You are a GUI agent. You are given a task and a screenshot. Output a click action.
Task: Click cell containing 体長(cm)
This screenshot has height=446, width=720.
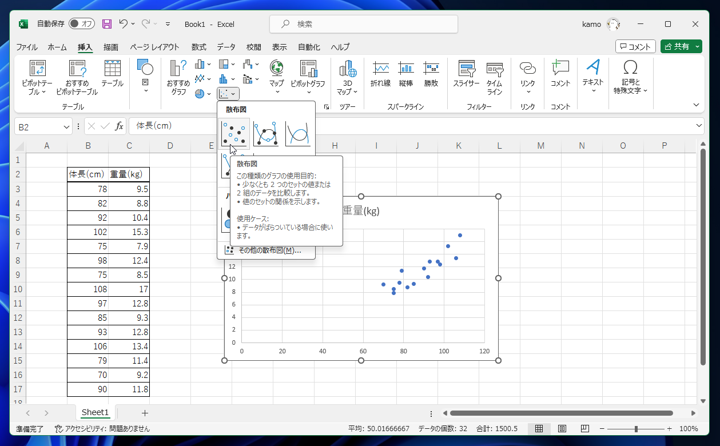[88, 174]
